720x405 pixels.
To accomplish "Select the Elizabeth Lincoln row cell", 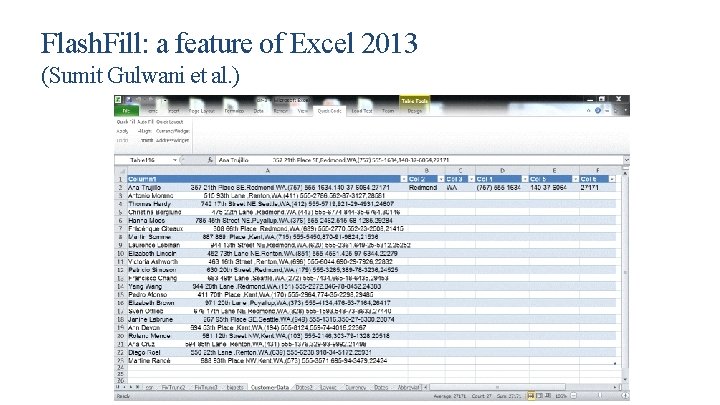I will [x=267, y=253].
